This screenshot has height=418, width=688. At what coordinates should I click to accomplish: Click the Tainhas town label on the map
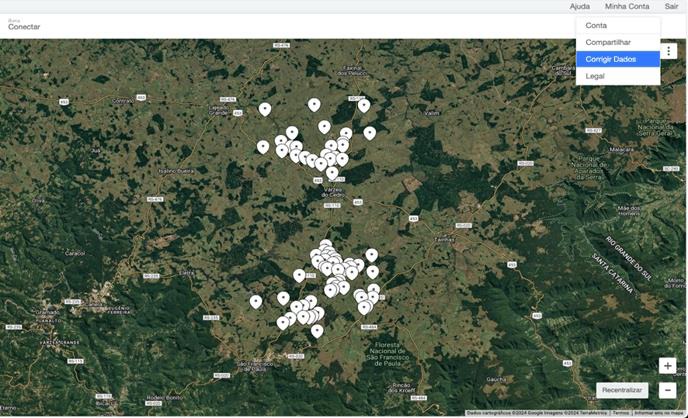tap(444, 240)
